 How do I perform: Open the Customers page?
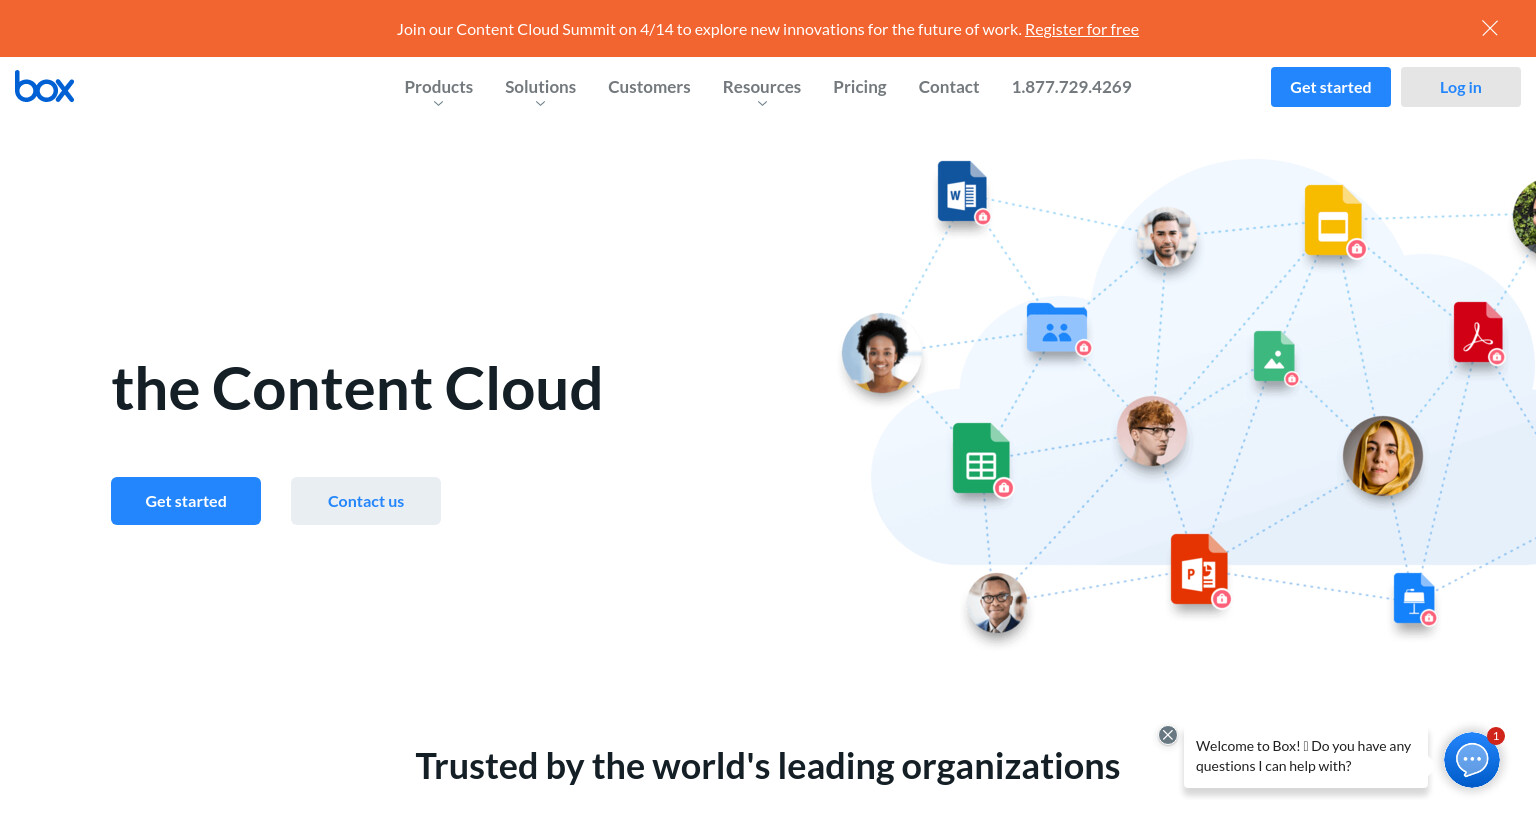tap(649, 87)
